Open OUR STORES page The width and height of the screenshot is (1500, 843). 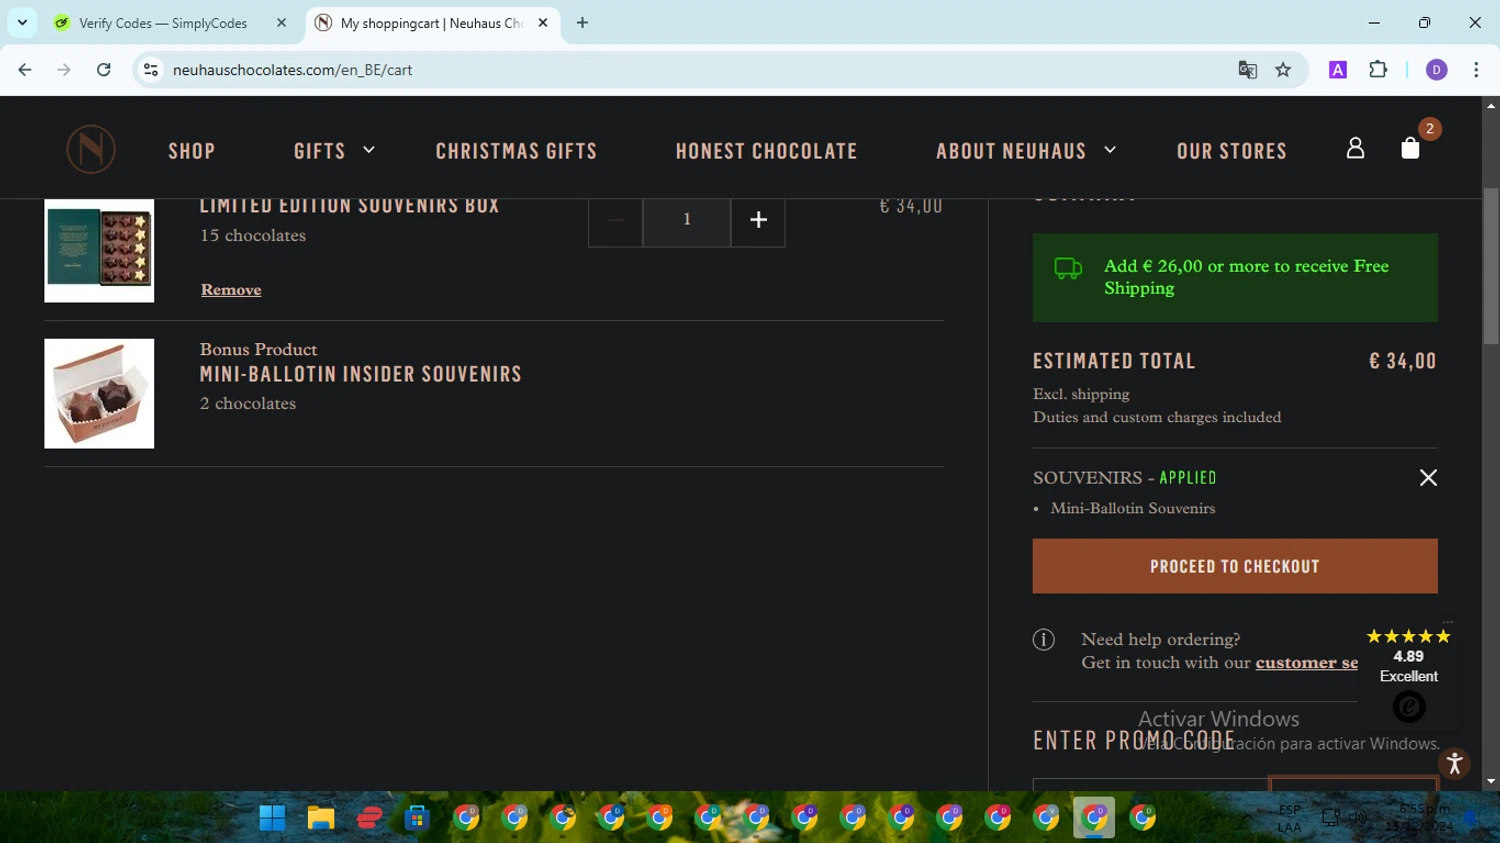click(x=1232, y=151)
